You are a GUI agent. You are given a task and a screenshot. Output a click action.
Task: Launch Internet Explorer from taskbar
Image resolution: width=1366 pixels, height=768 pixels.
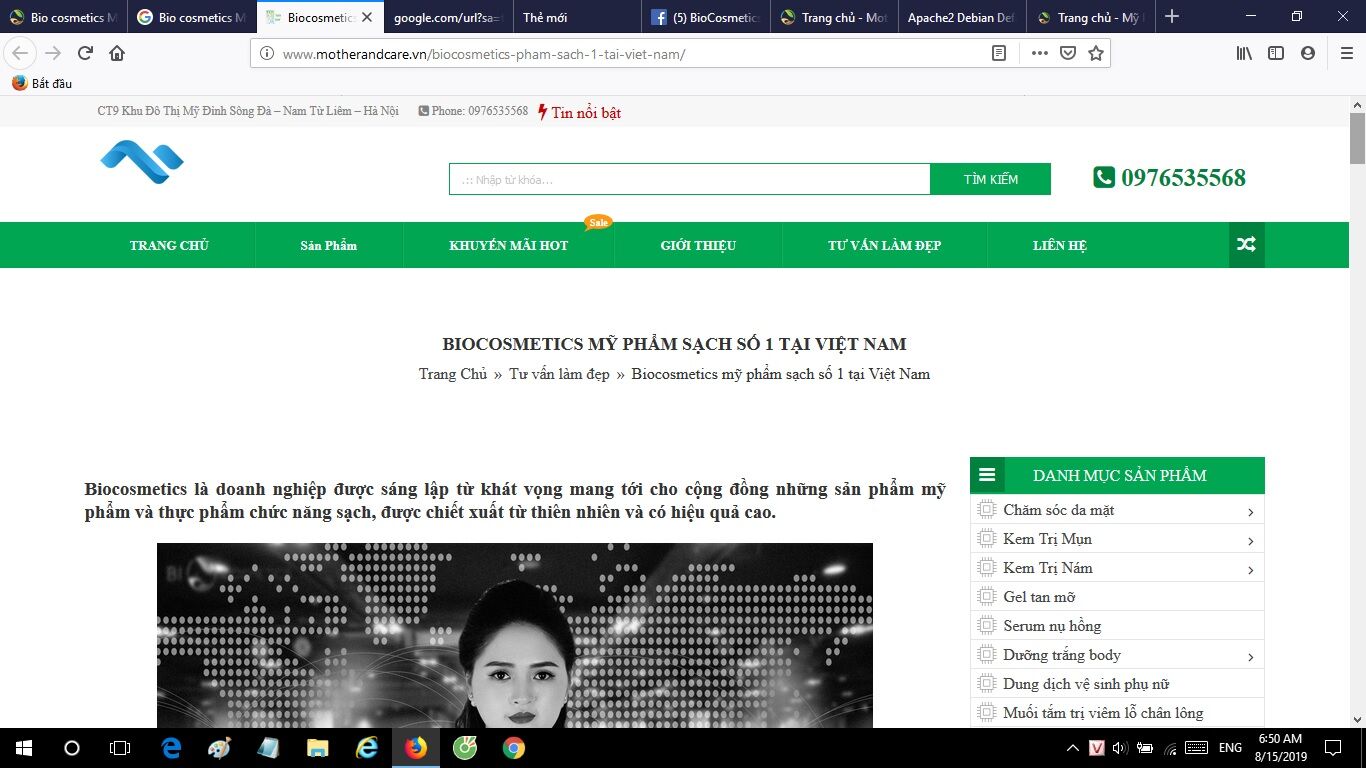(x=366, y=748)
